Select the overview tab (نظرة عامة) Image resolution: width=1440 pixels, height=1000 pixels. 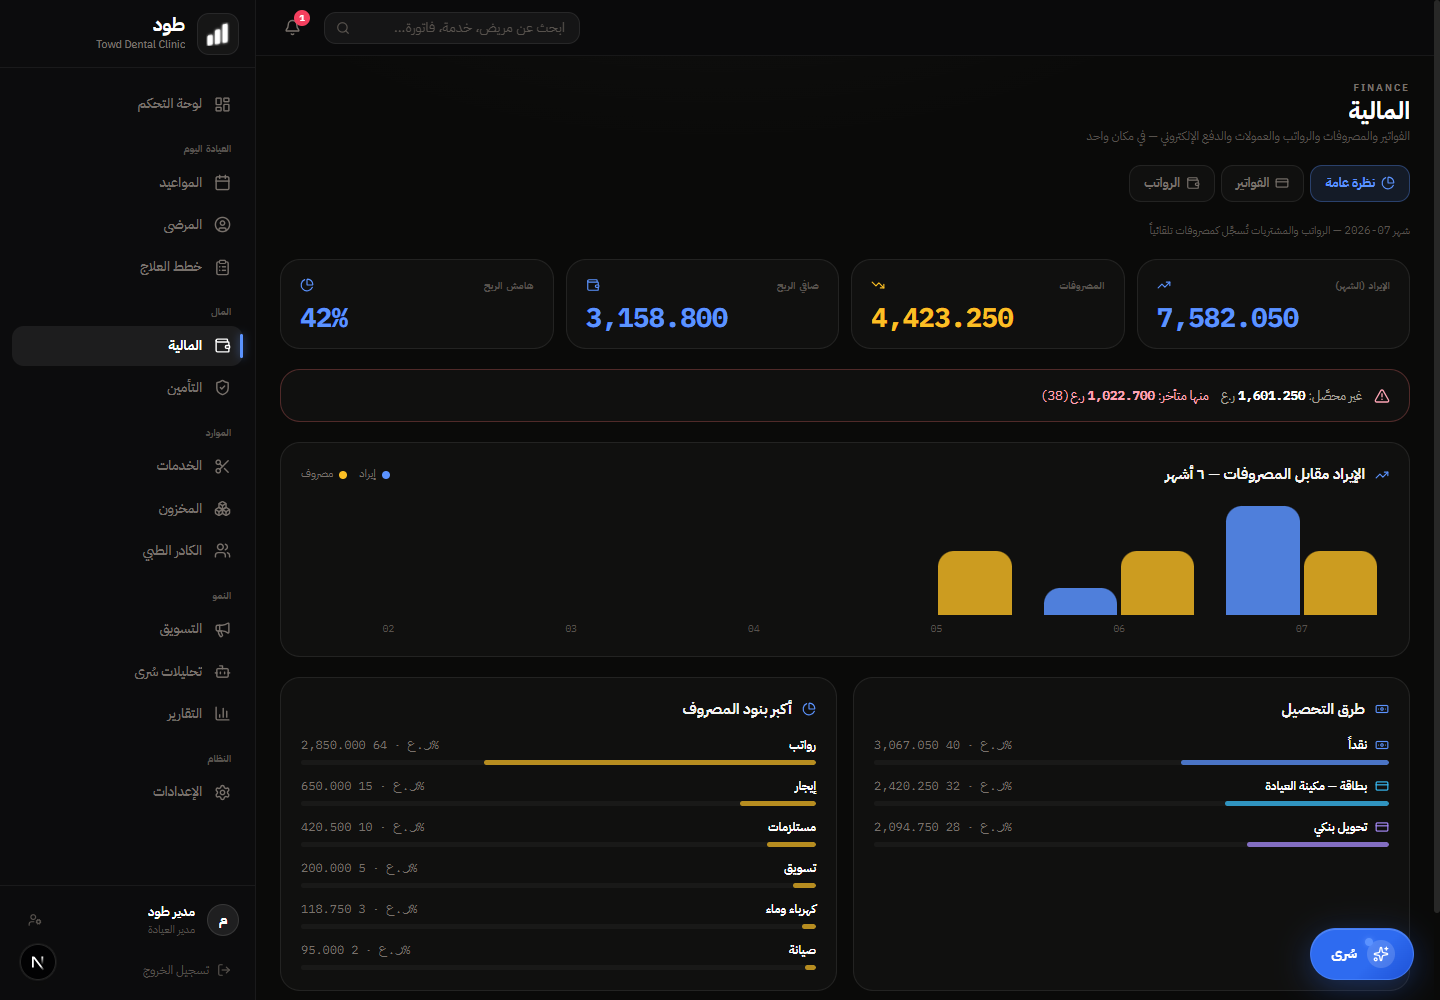pos(1360,183)
